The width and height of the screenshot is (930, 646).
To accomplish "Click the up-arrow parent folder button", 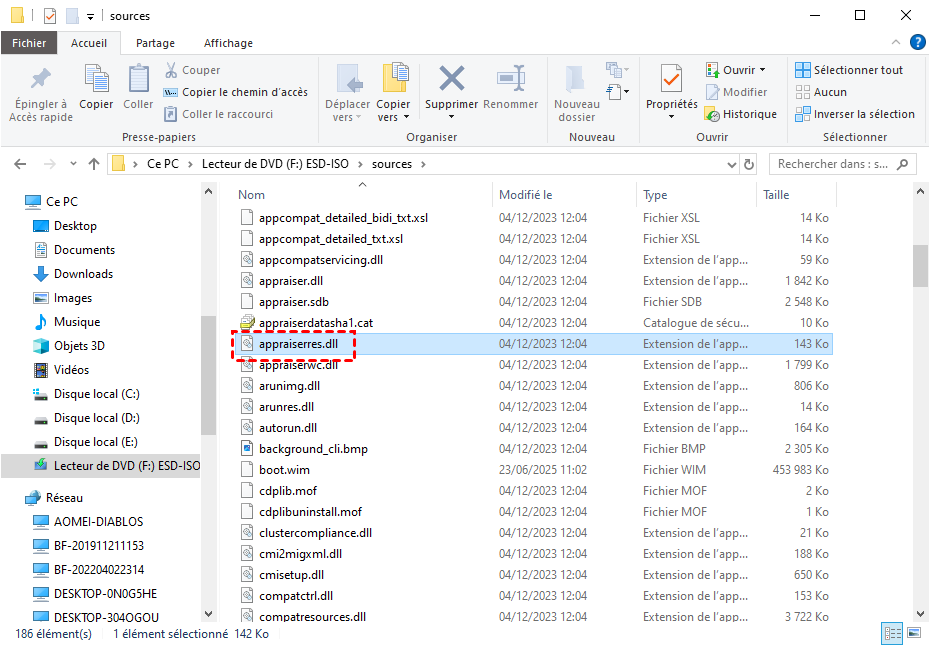I will [x=94, y=164].
